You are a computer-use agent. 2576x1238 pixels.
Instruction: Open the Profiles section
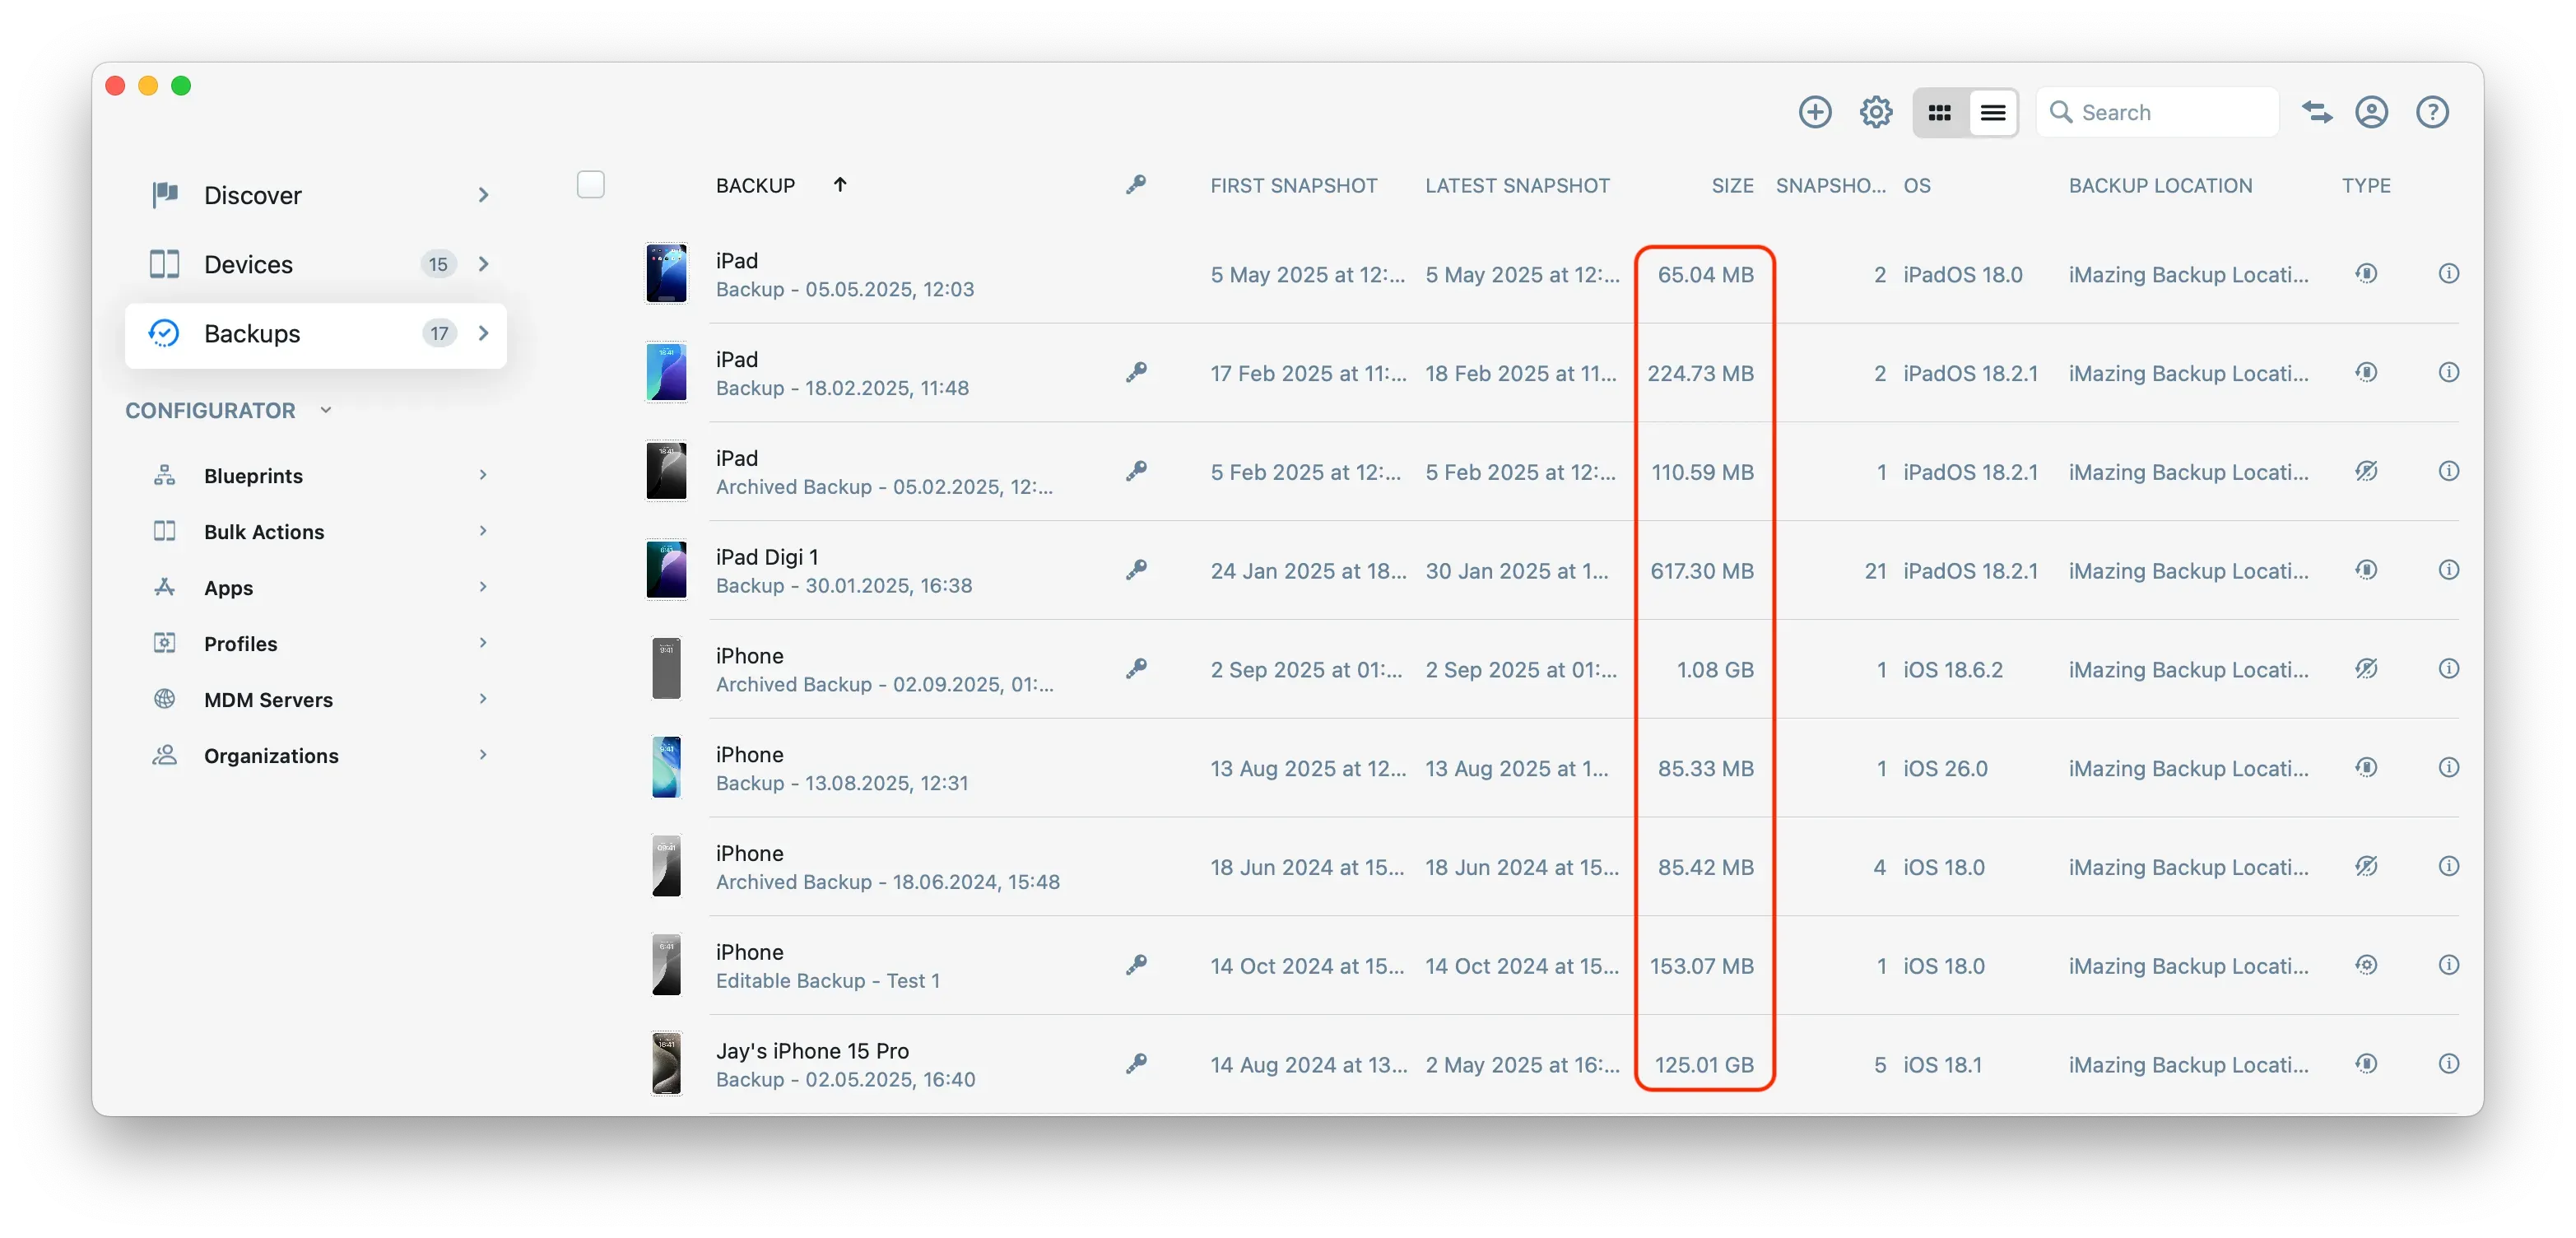[240, 643]
